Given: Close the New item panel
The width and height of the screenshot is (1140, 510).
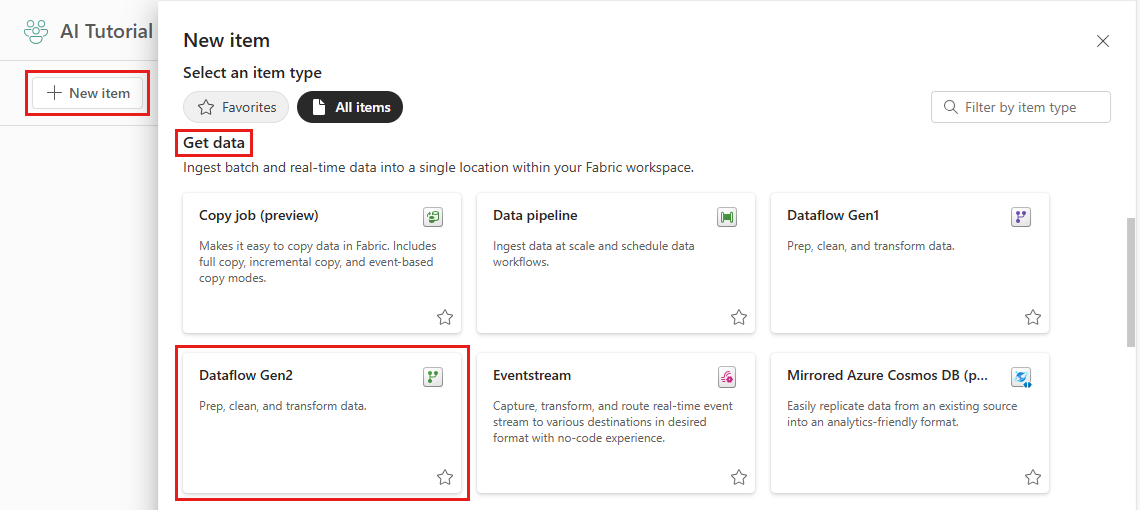Looking at the screenshot, I should tap(1103, 41).
